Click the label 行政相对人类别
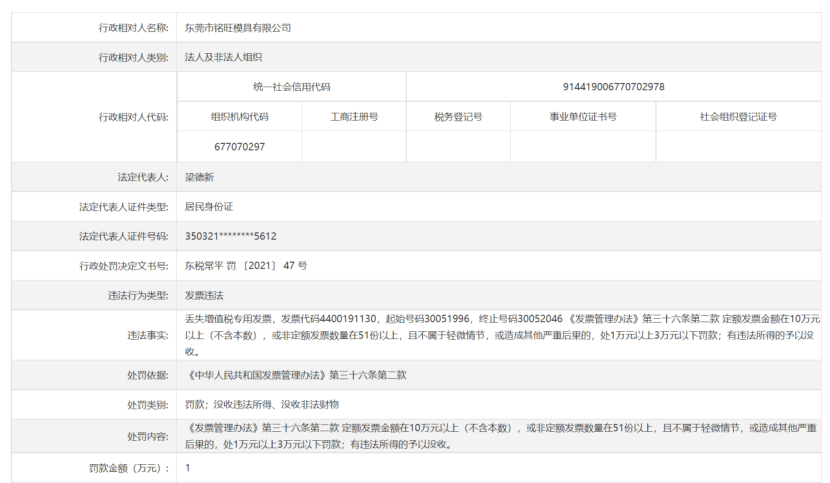The width and height of the screenshot is (830, 483). (133, 57)
